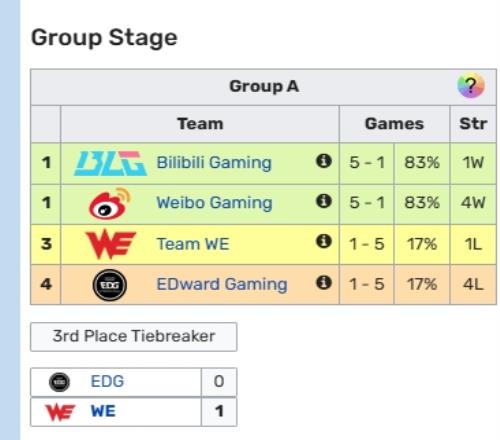The image size is (500, 440).
Task: Click small WE logo in tiebreaker
Action: coord(60,412)
